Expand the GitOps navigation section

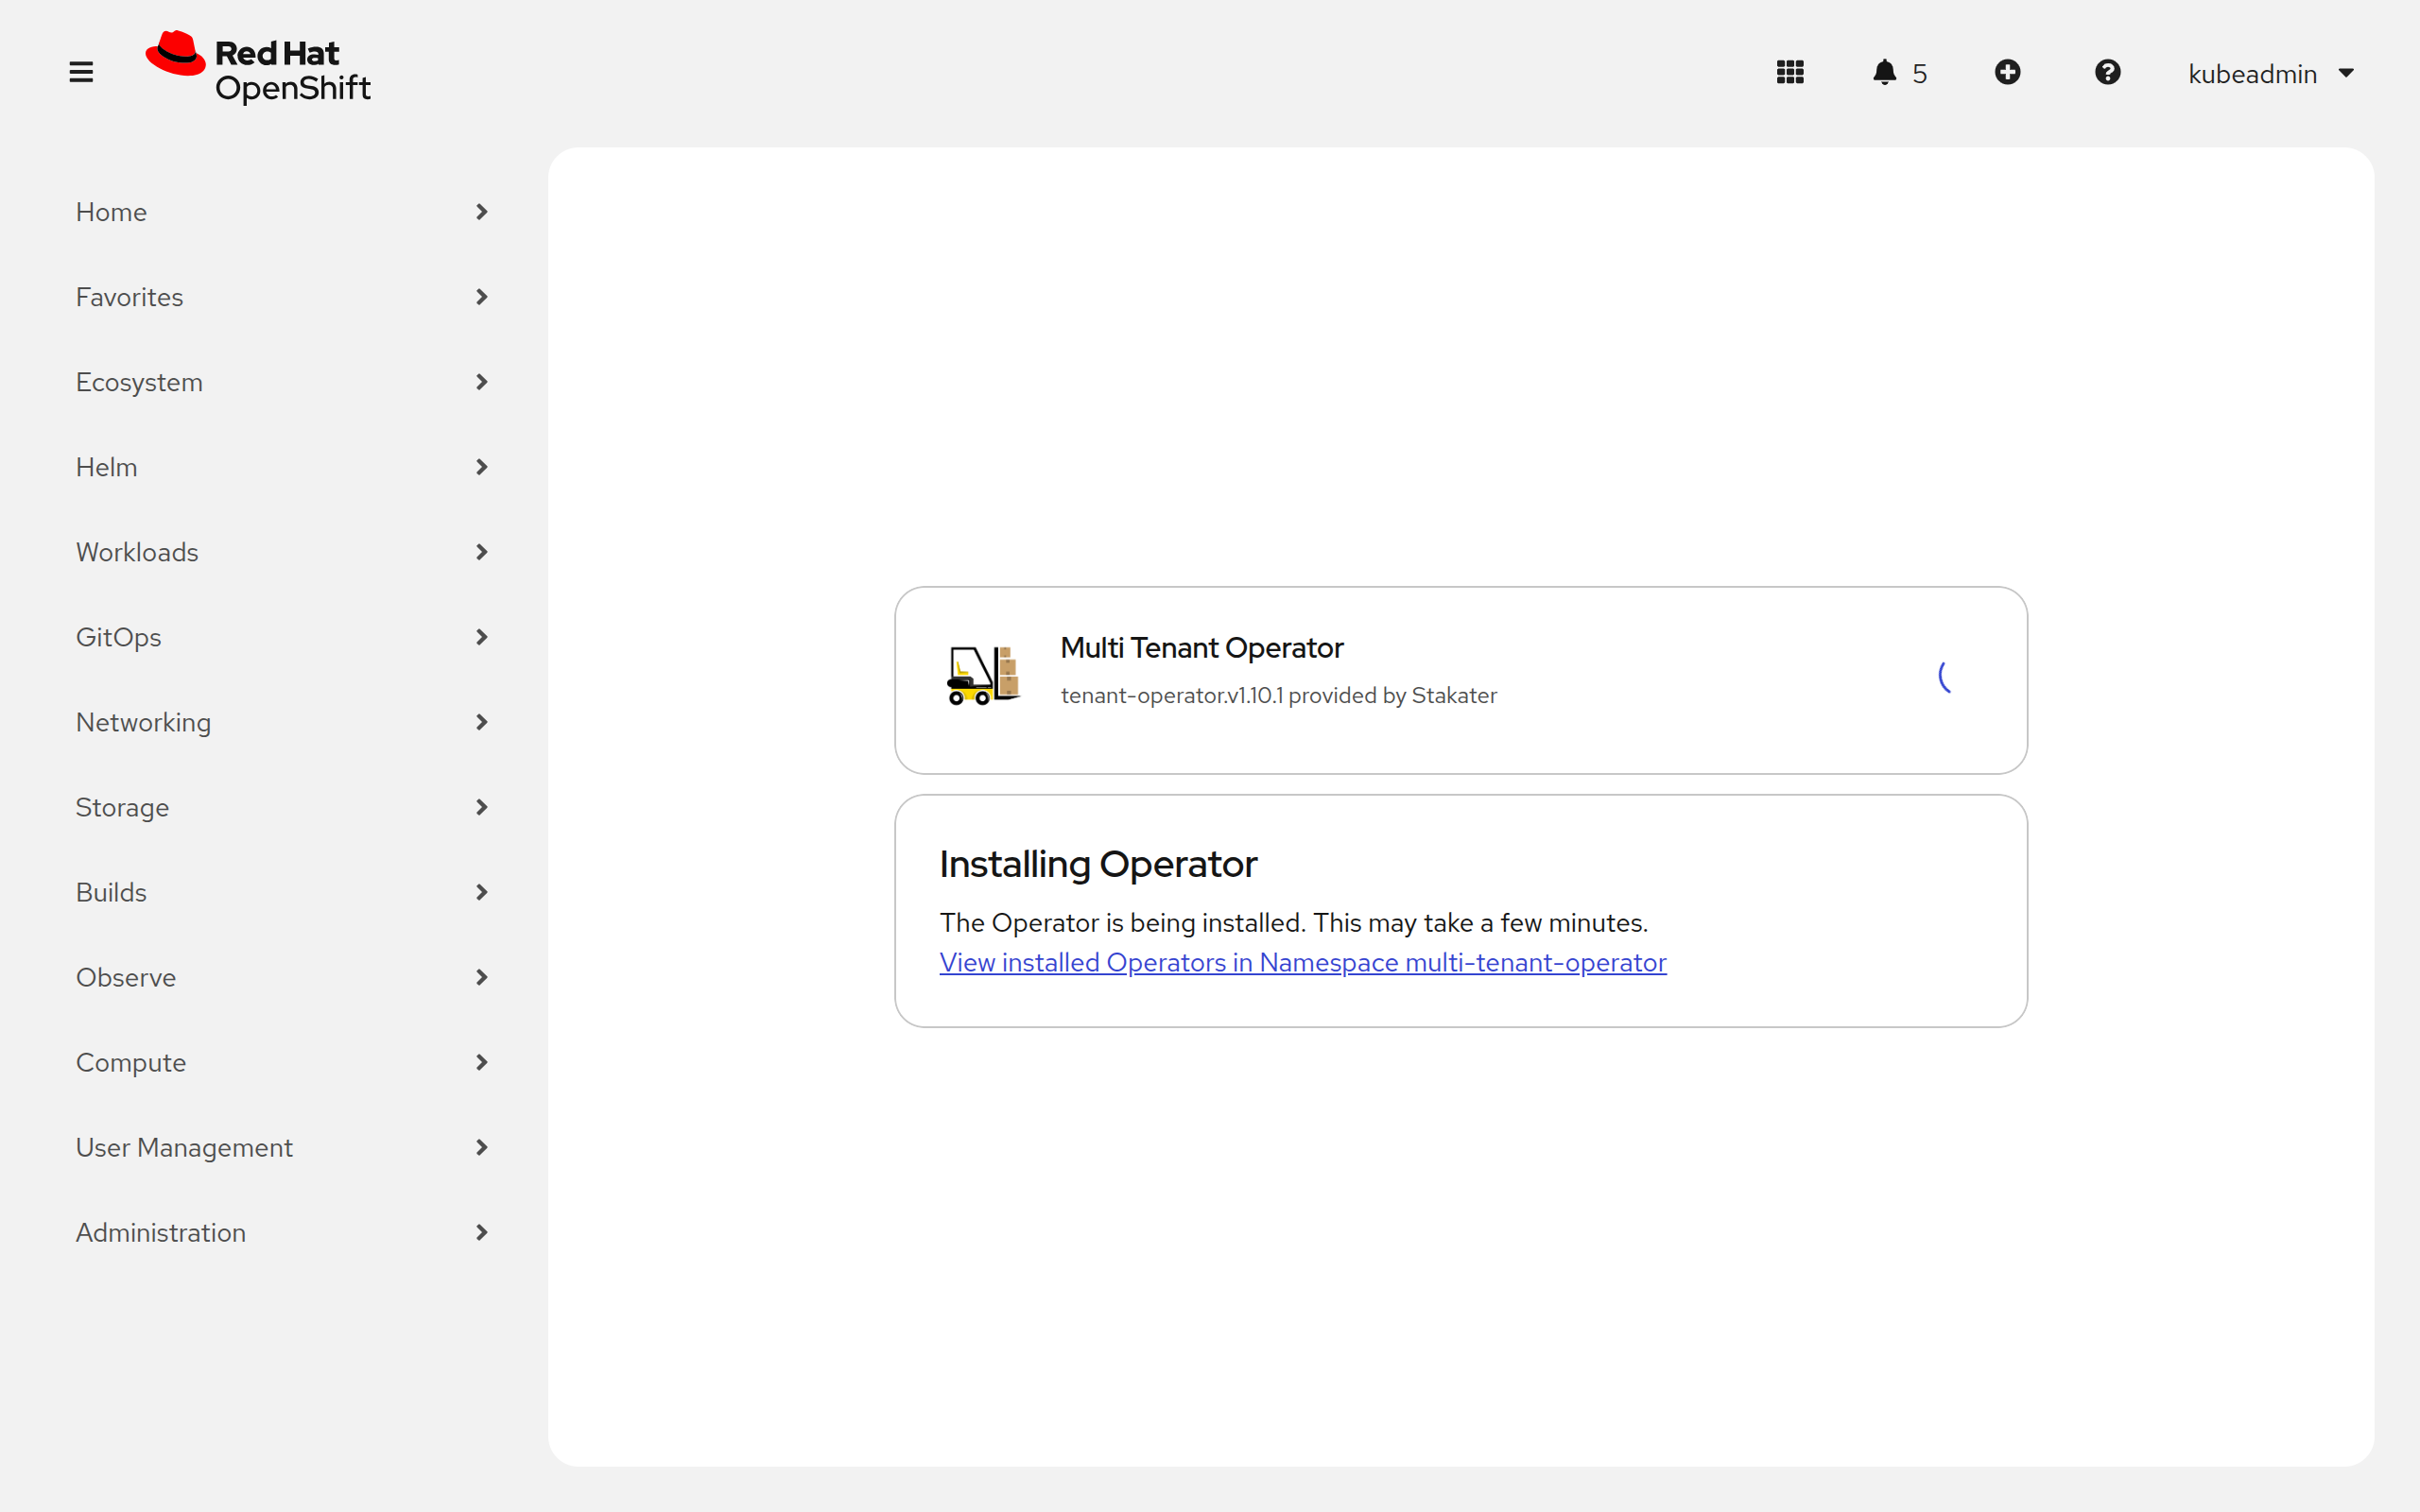click(x=282, y=637)
